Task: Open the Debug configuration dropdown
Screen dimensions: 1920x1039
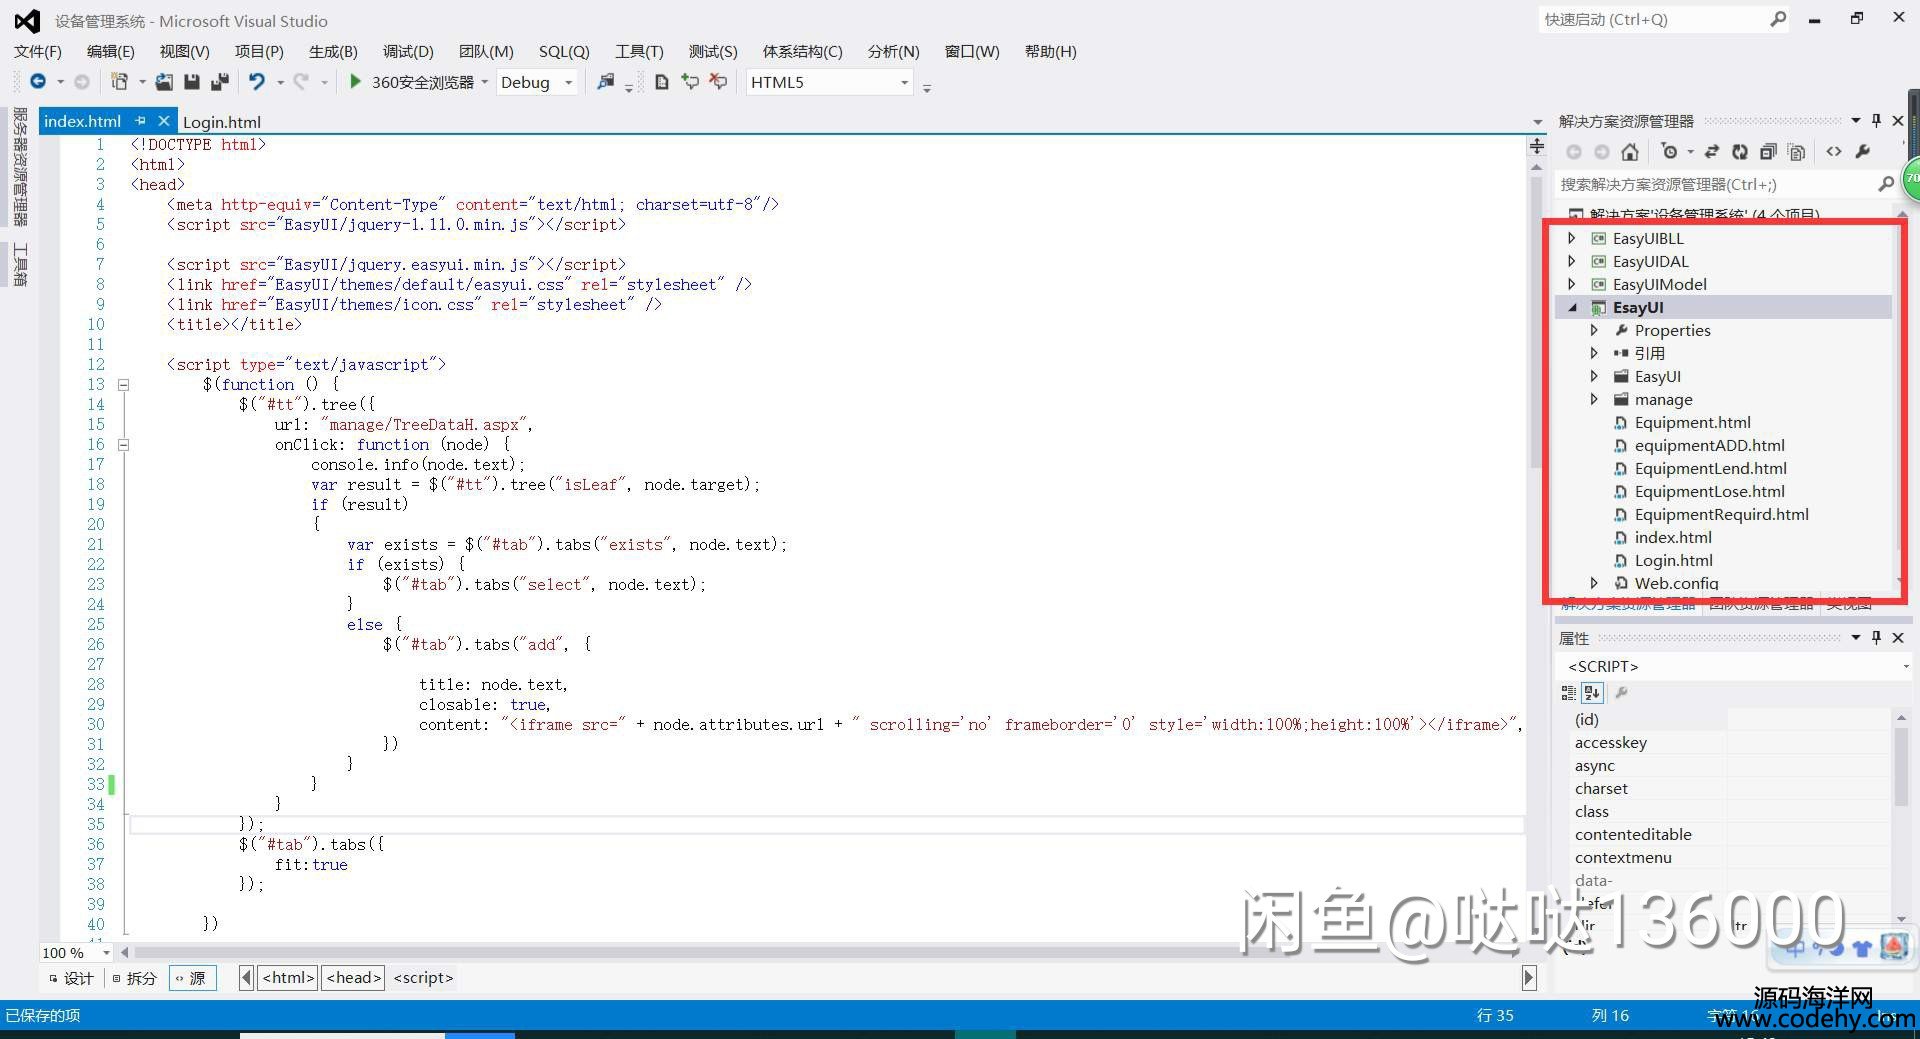Action: 568,83
